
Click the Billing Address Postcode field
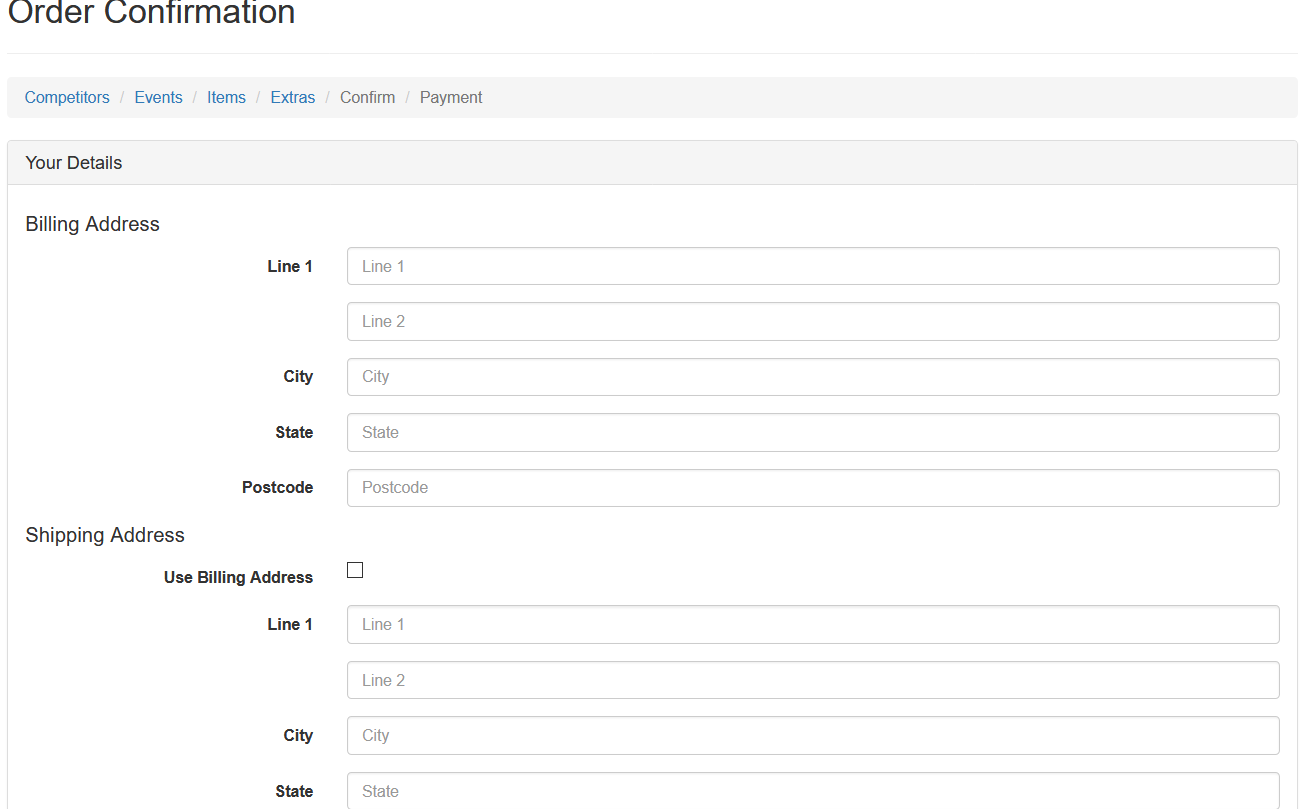pyautogui.click(x=813, y=488)
